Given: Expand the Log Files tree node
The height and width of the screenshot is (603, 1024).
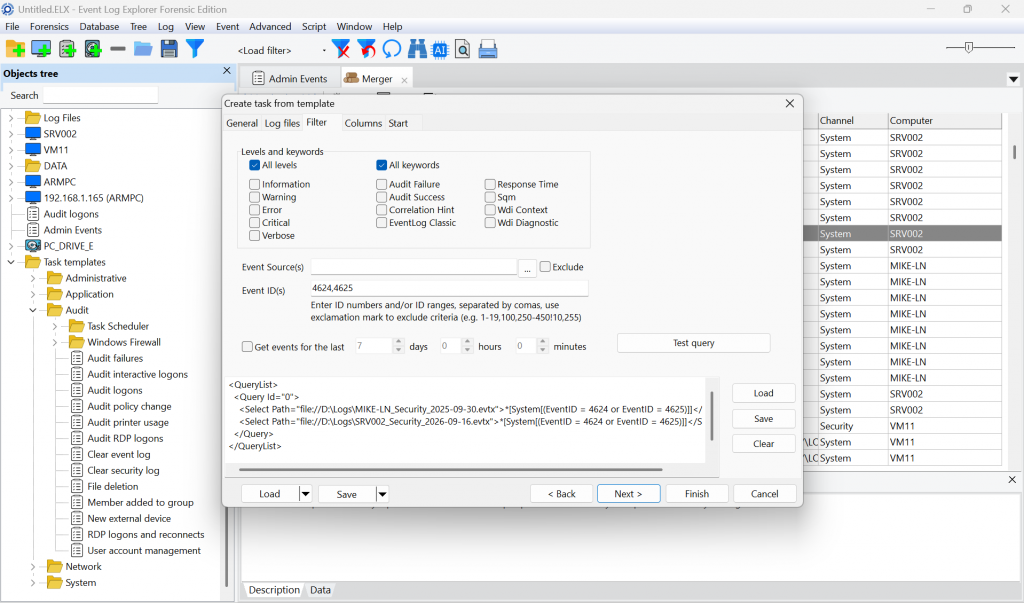Looking at the screenshot, I should point(11,118).
